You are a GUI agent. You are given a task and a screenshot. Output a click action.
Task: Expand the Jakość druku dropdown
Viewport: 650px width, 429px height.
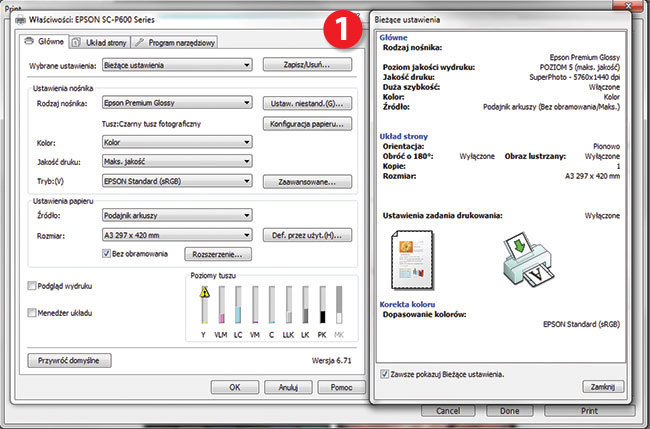175,161
